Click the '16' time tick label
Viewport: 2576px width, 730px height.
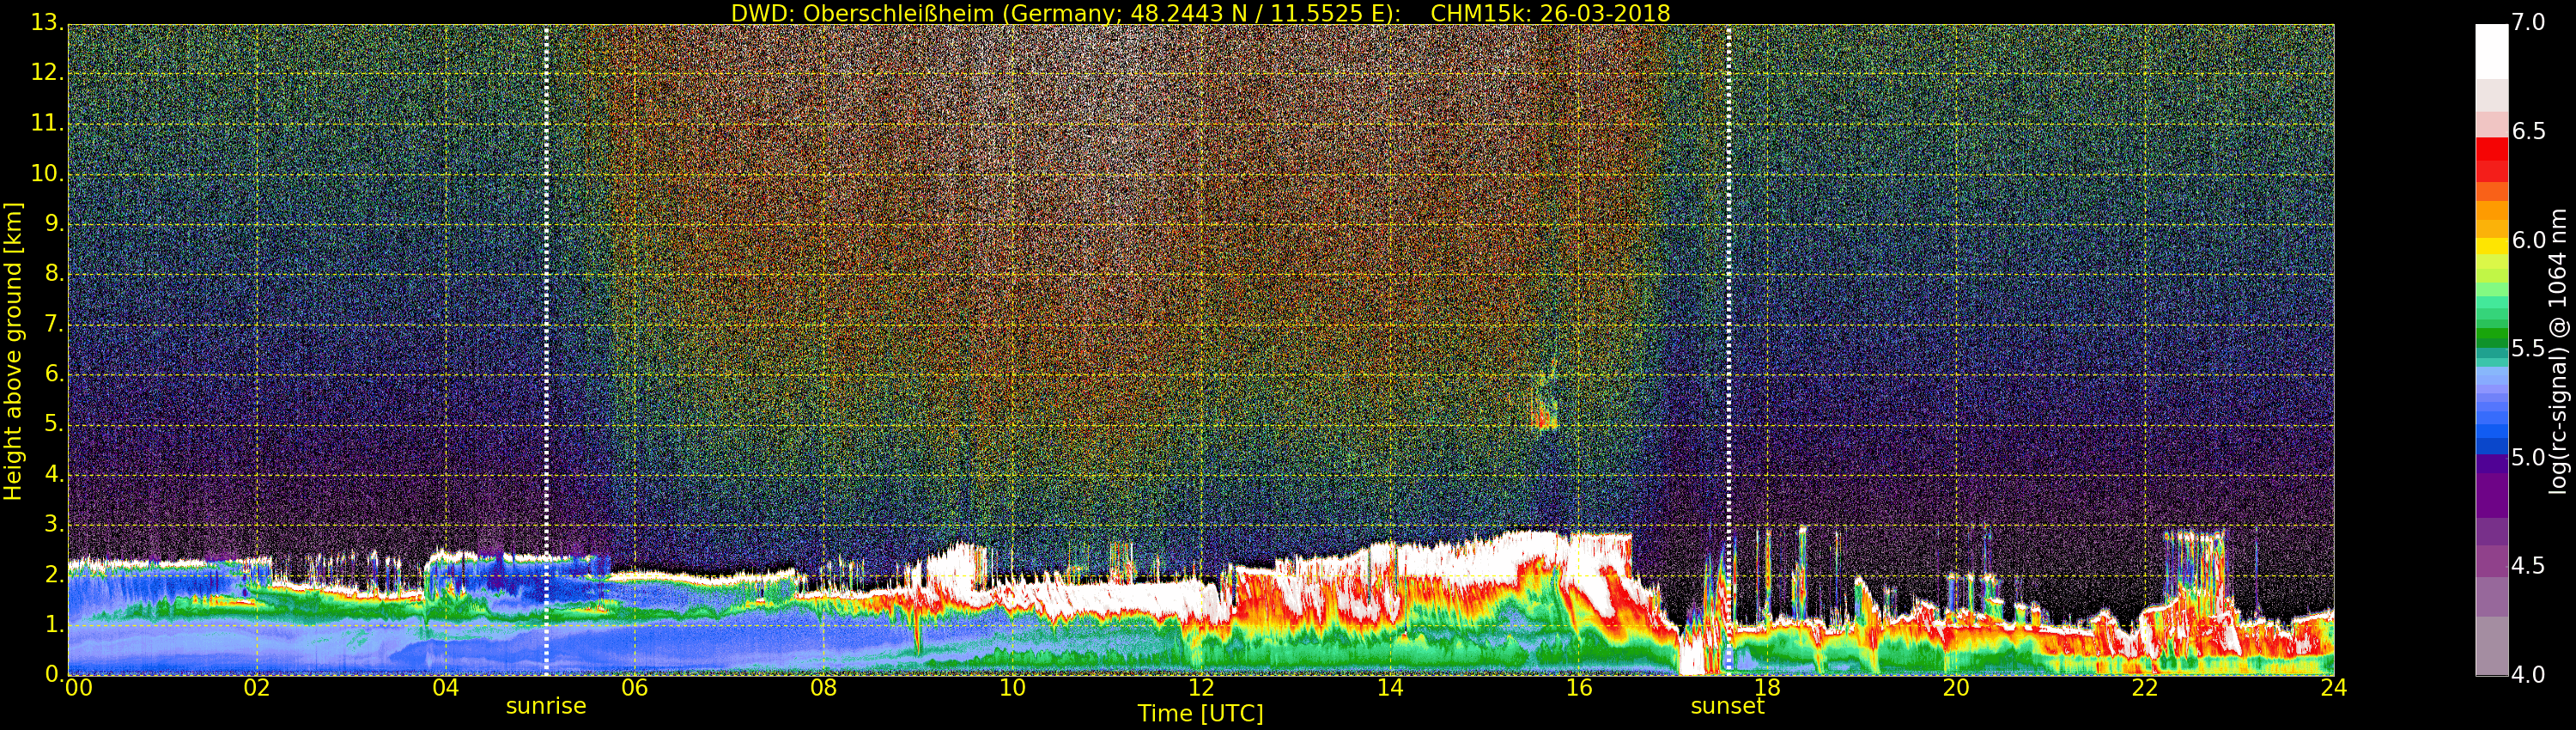pos(1579,688)
